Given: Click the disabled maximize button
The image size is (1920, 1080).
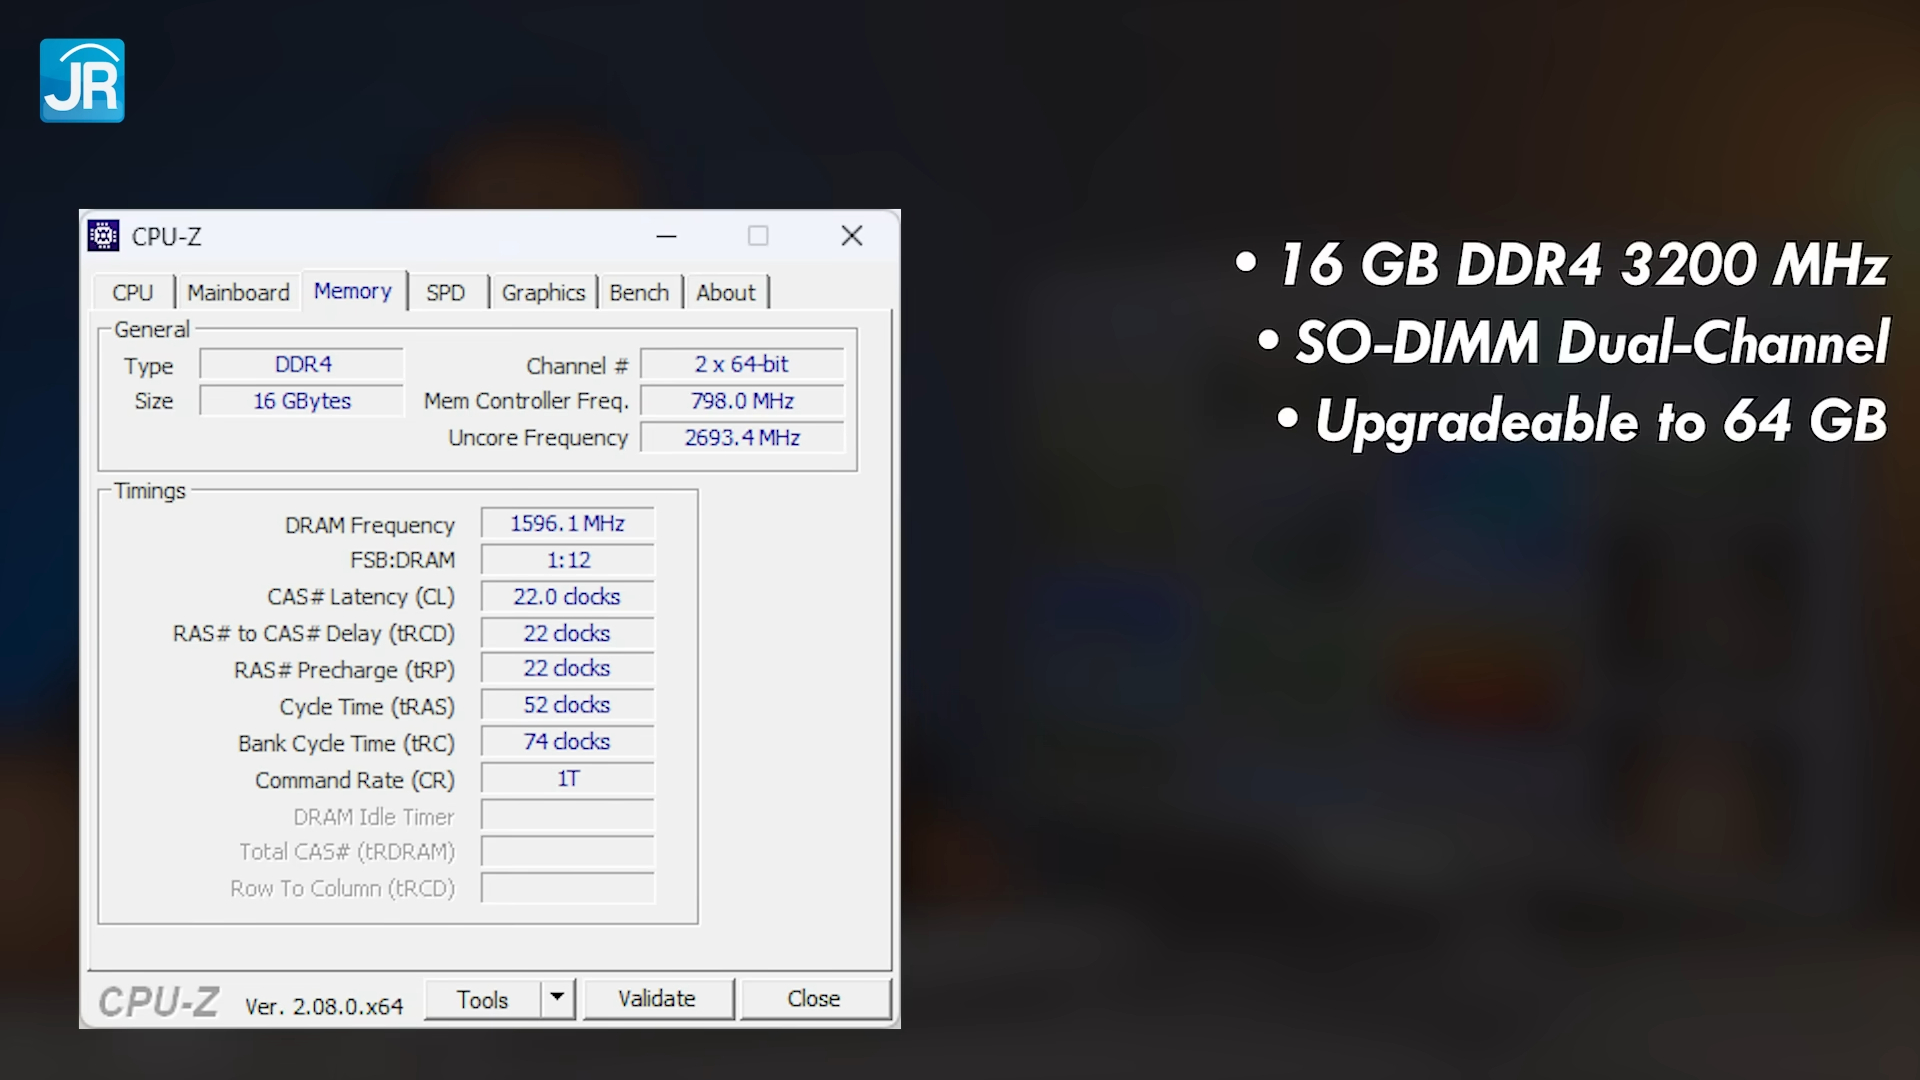Looking at the screenshot, I should 758,236.
